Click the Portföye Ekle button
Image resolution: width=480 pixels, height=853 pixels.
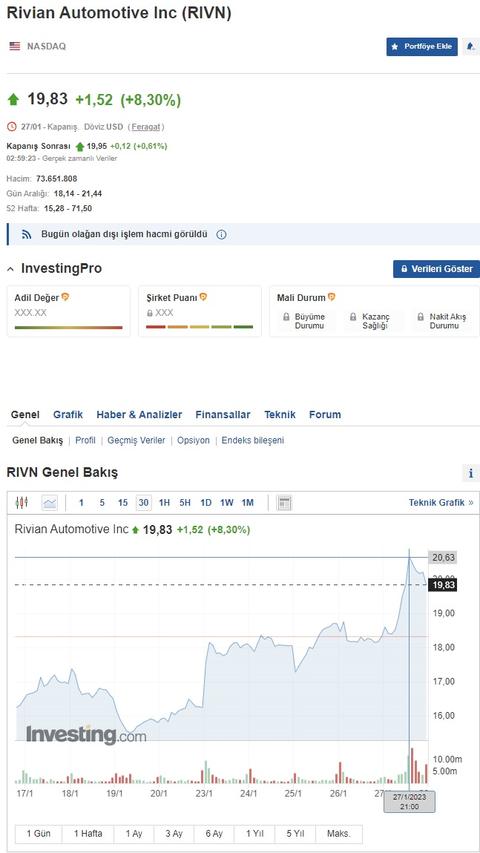(422, 47)
